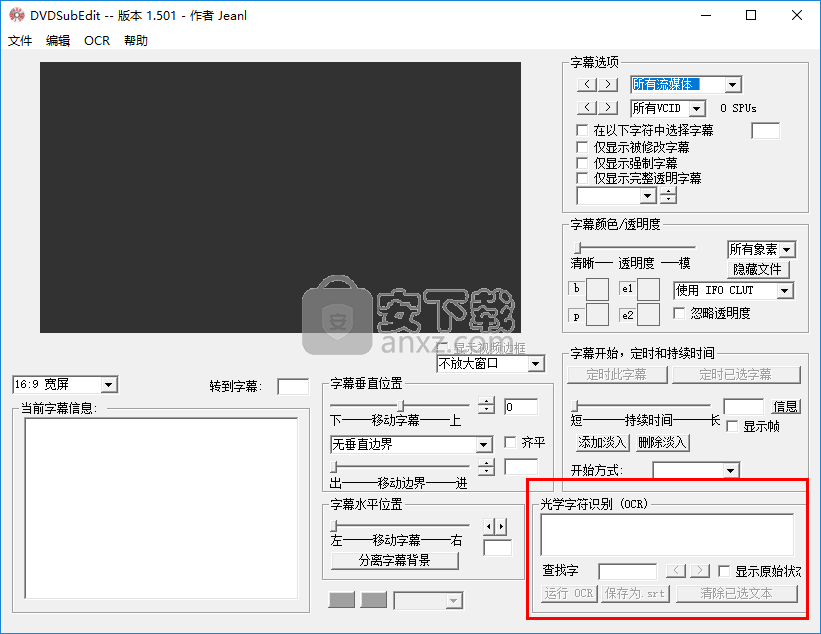This screenshot has height=634, width=821.
Task: Open the 帮助 menu
Action: pyautogui.click(x=136, y=40)
